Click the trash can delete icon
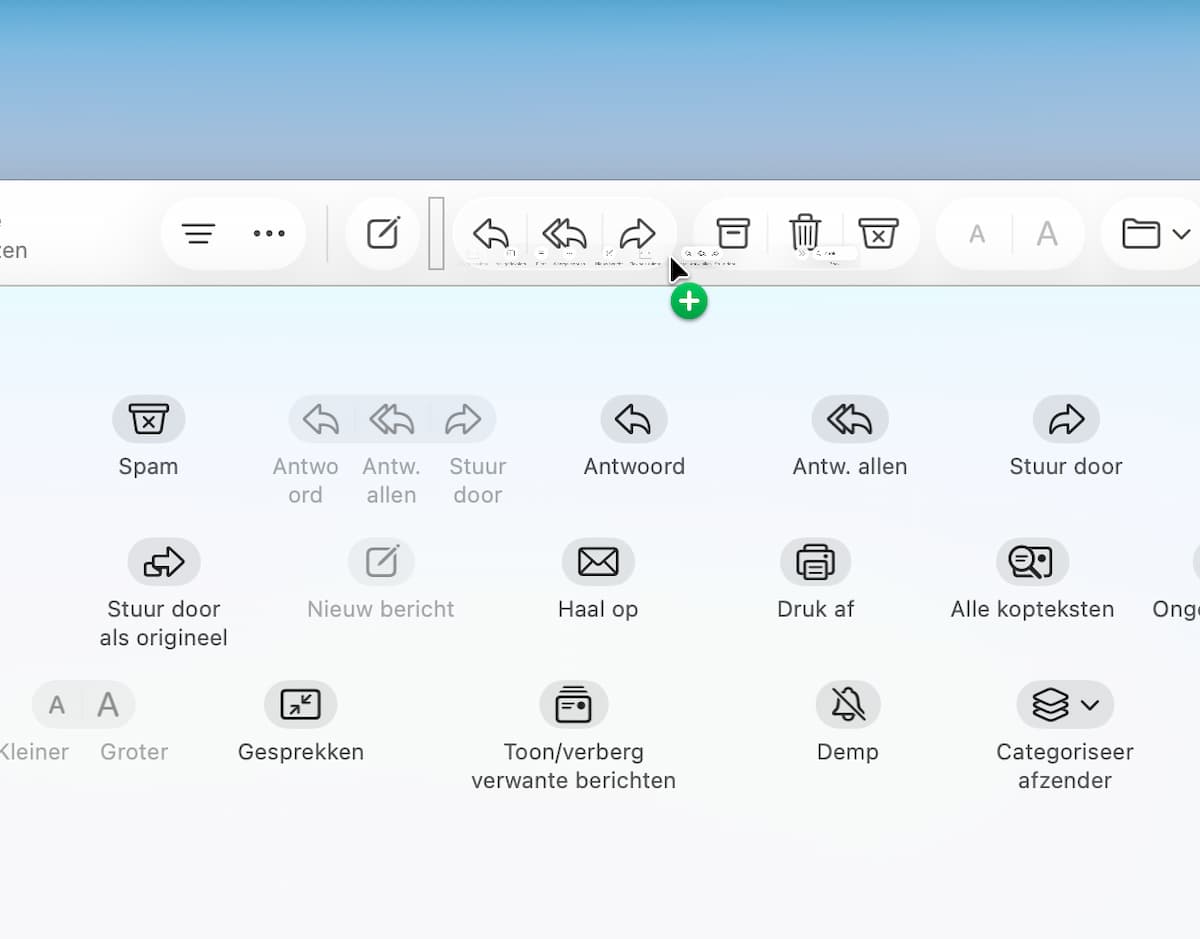Image resolution: width=1200 pixels, height=939 pixels. click(805, 234)
